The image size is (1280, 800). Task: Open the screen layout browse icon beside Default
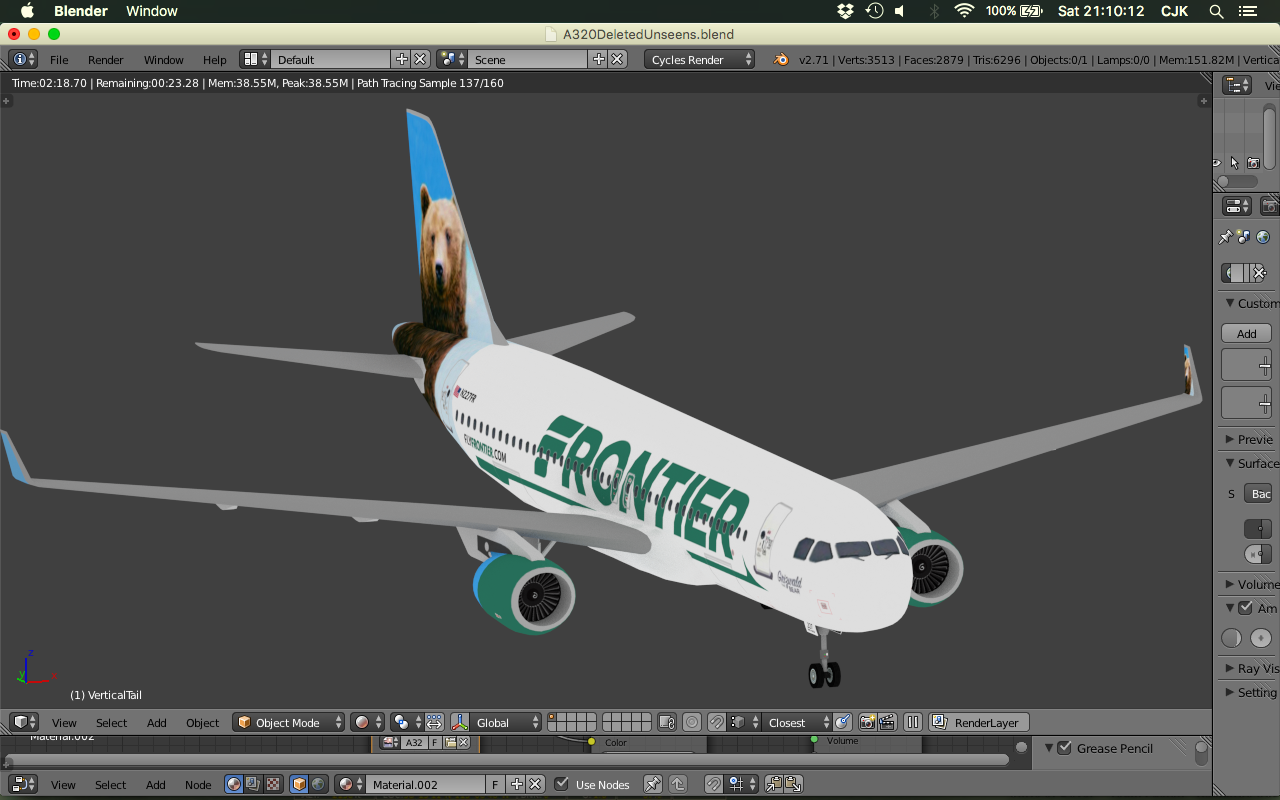point(255,60)
